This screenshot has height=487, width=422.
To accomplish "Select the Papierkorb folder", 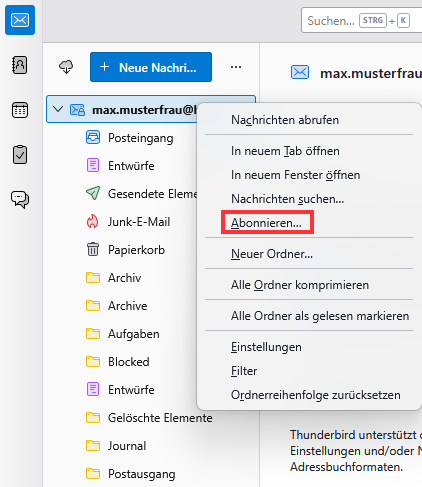I will (x=136, y=250).
